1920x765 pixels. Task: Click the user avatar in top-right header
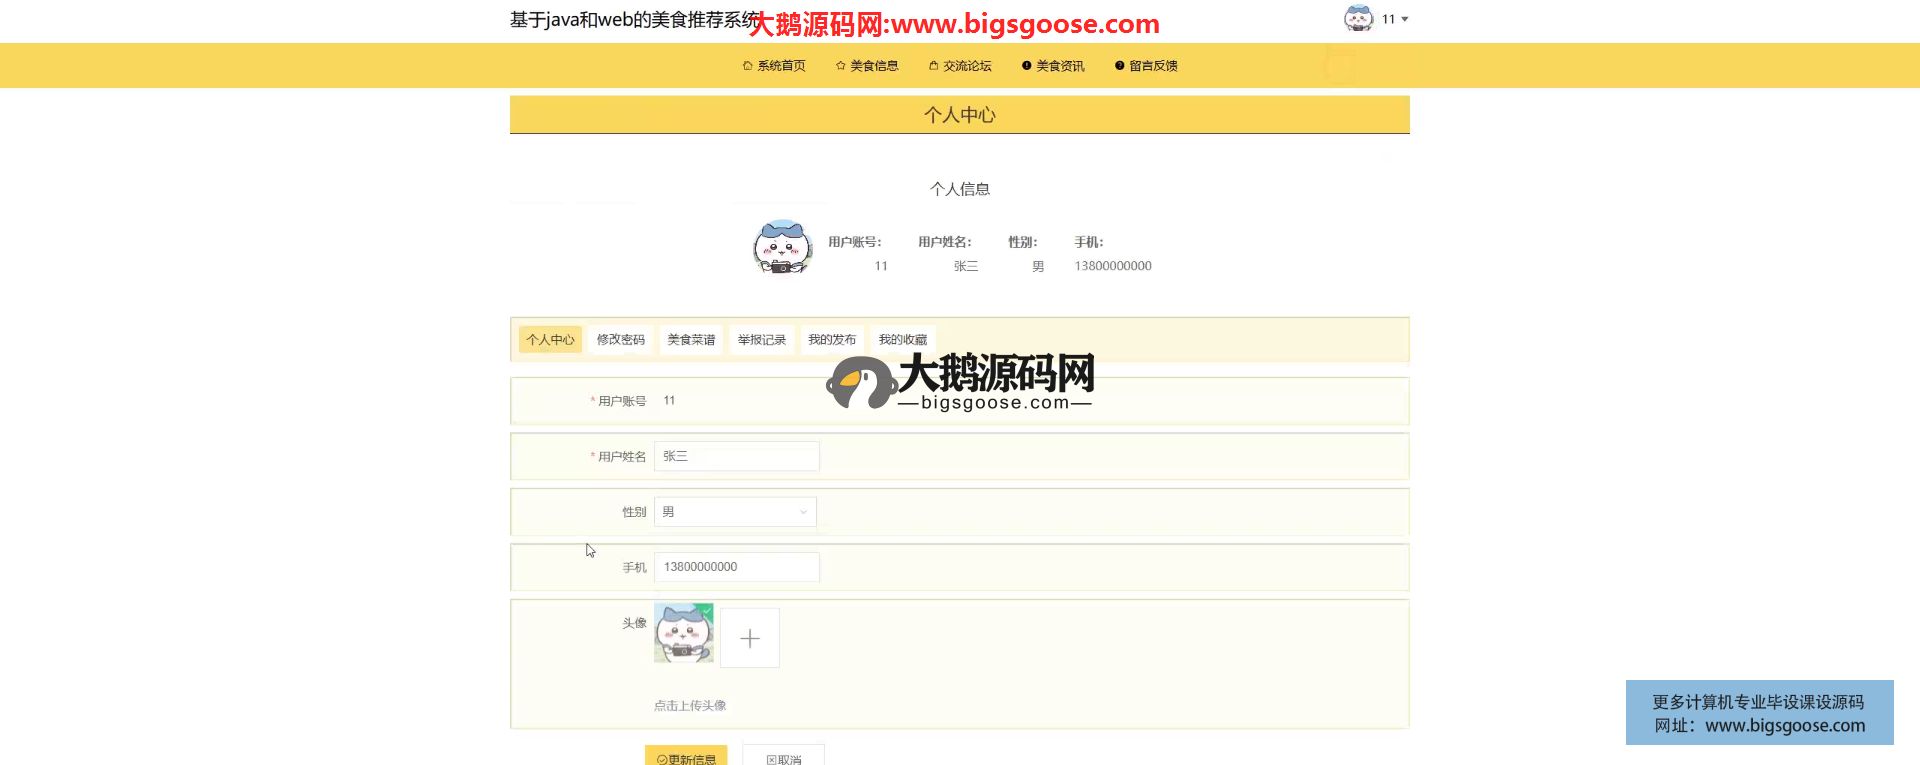click(x=1358, y=19)
